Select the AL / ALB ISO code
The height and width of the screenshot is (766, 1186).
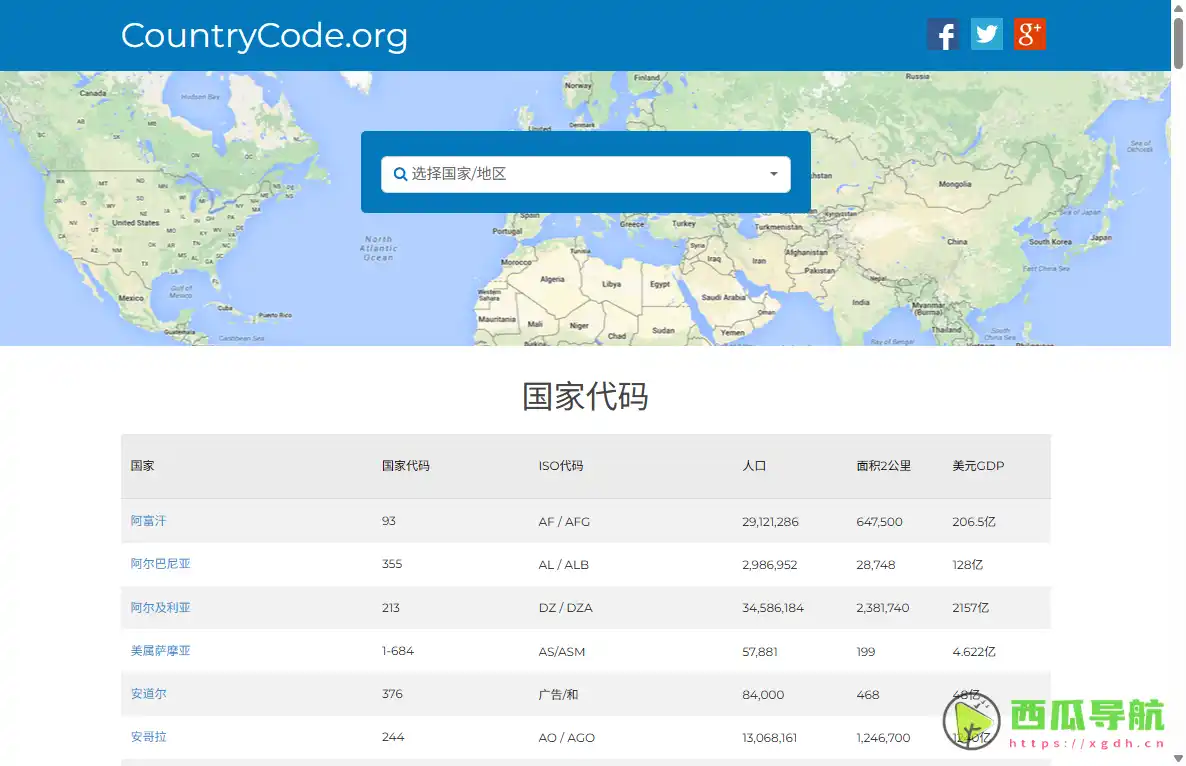coord(564,565)
